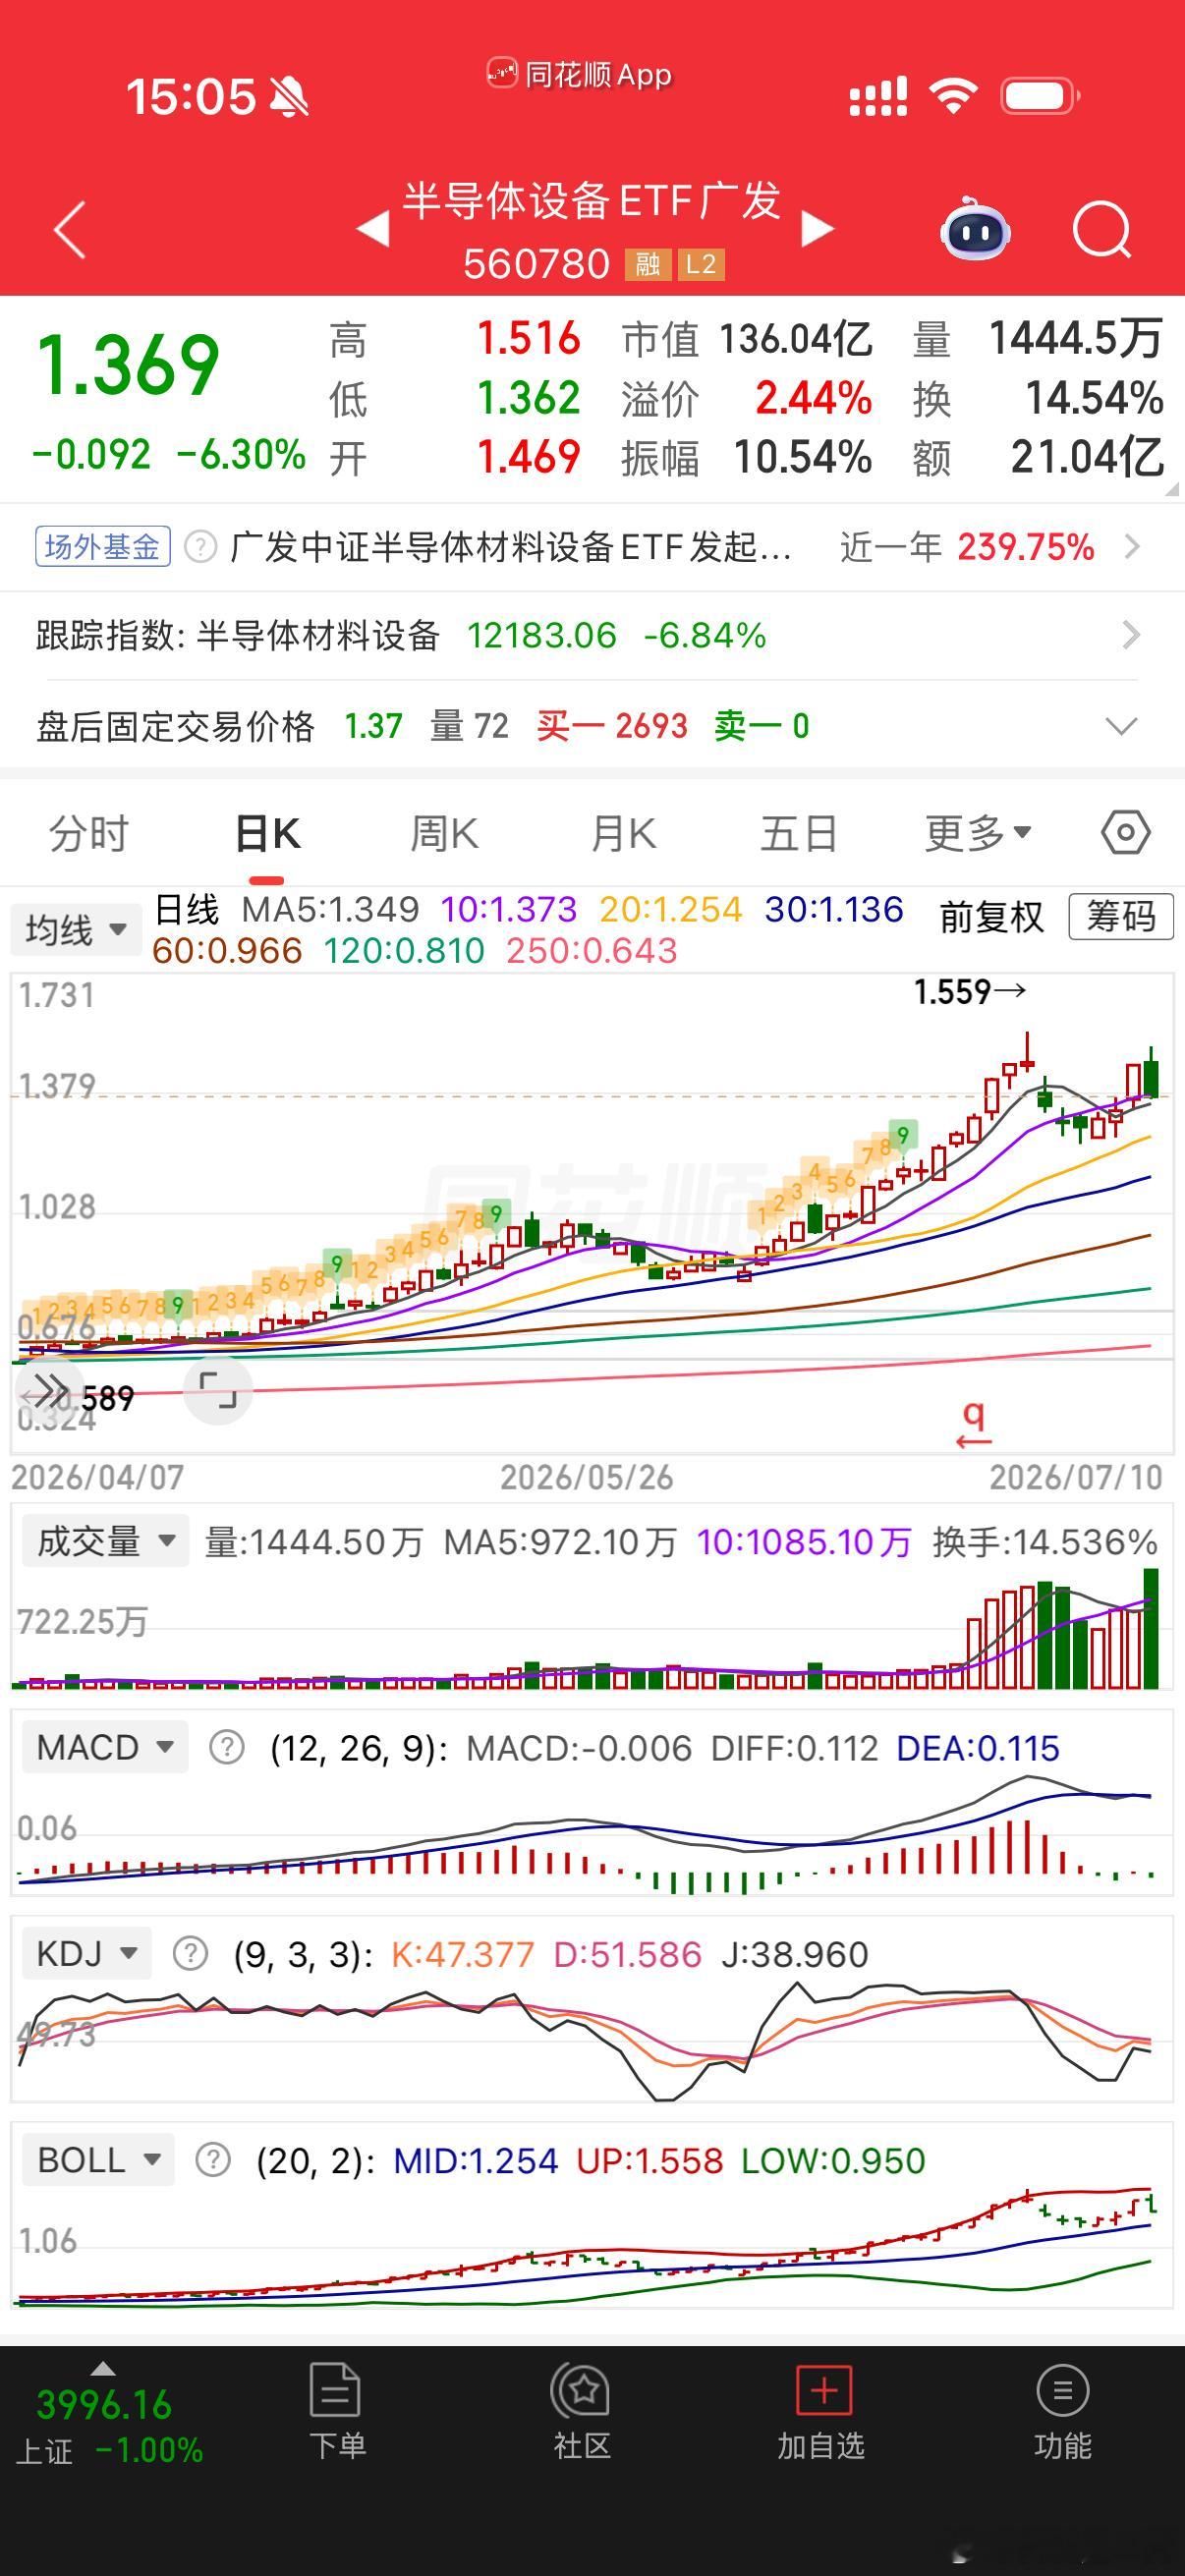
Task: Tap the back arrow in the header
Action: point(70,229)
